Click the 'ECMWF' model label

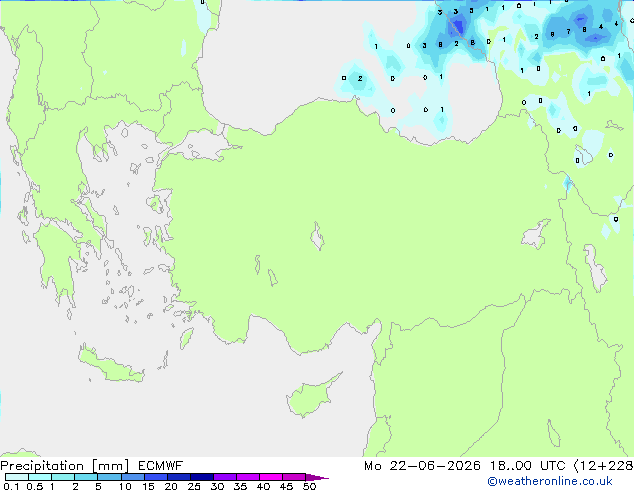pyautogui.click(x=161, y=466)
